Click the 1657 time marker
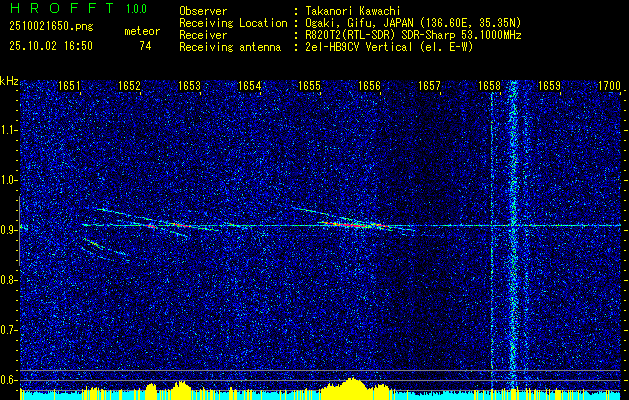Screen dimensions: 629x400 [429, 86]
